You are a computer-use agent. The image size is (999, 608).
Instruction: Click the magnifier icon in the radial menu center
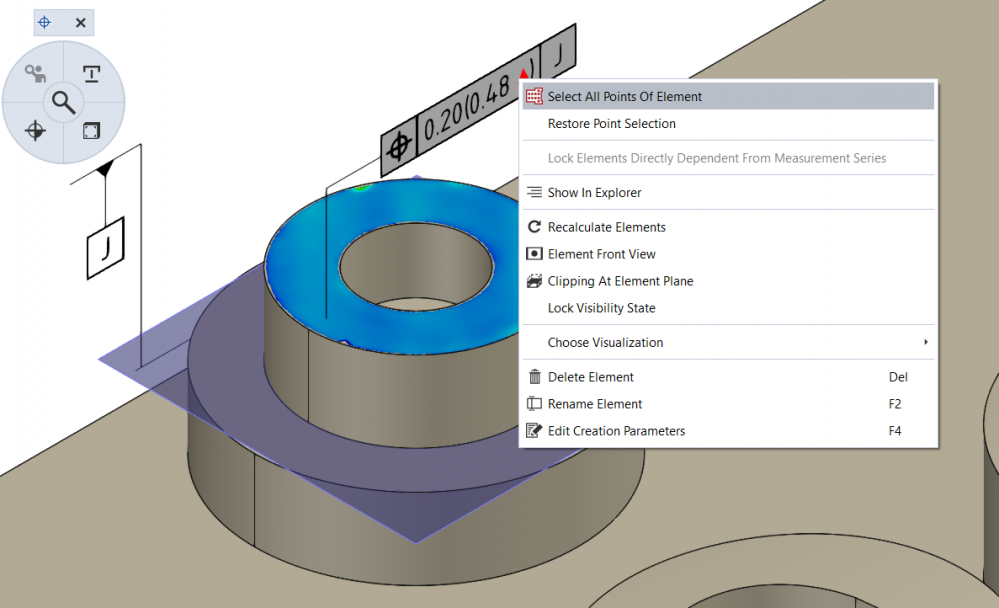pos(63,101)
